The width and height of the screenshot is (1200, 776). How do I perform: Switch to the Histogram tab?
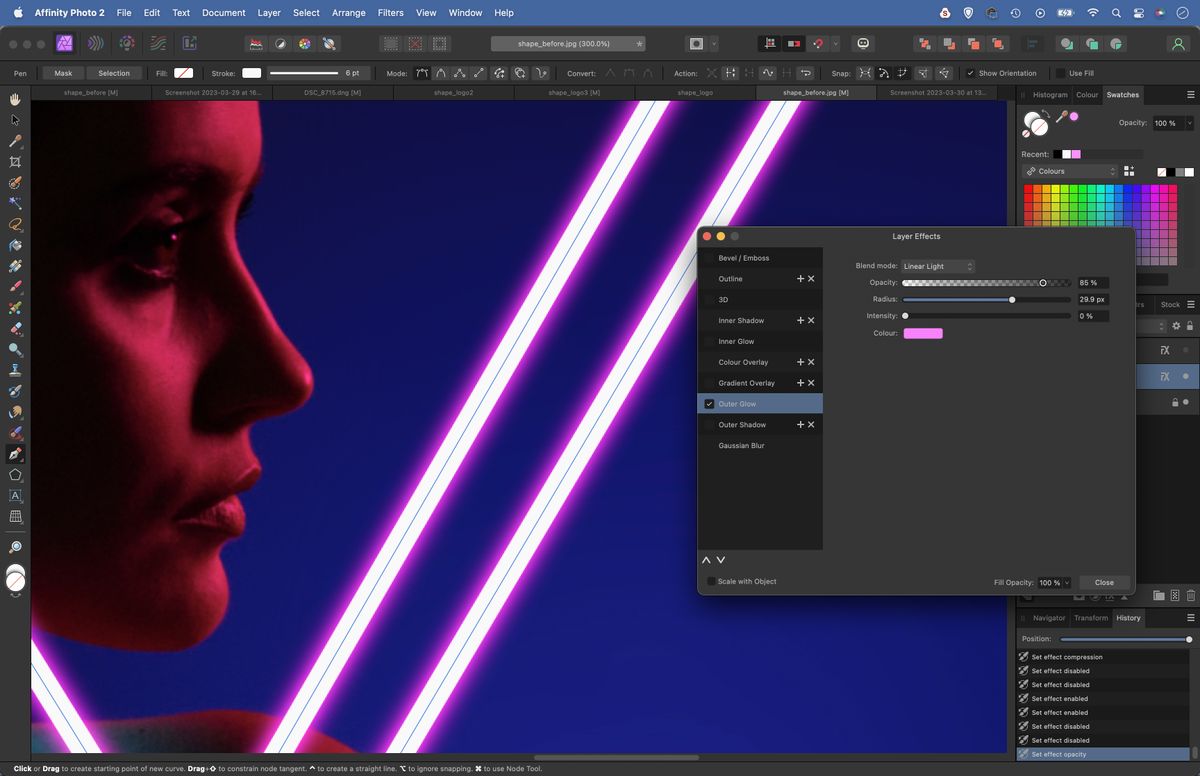coord(1050,95)
